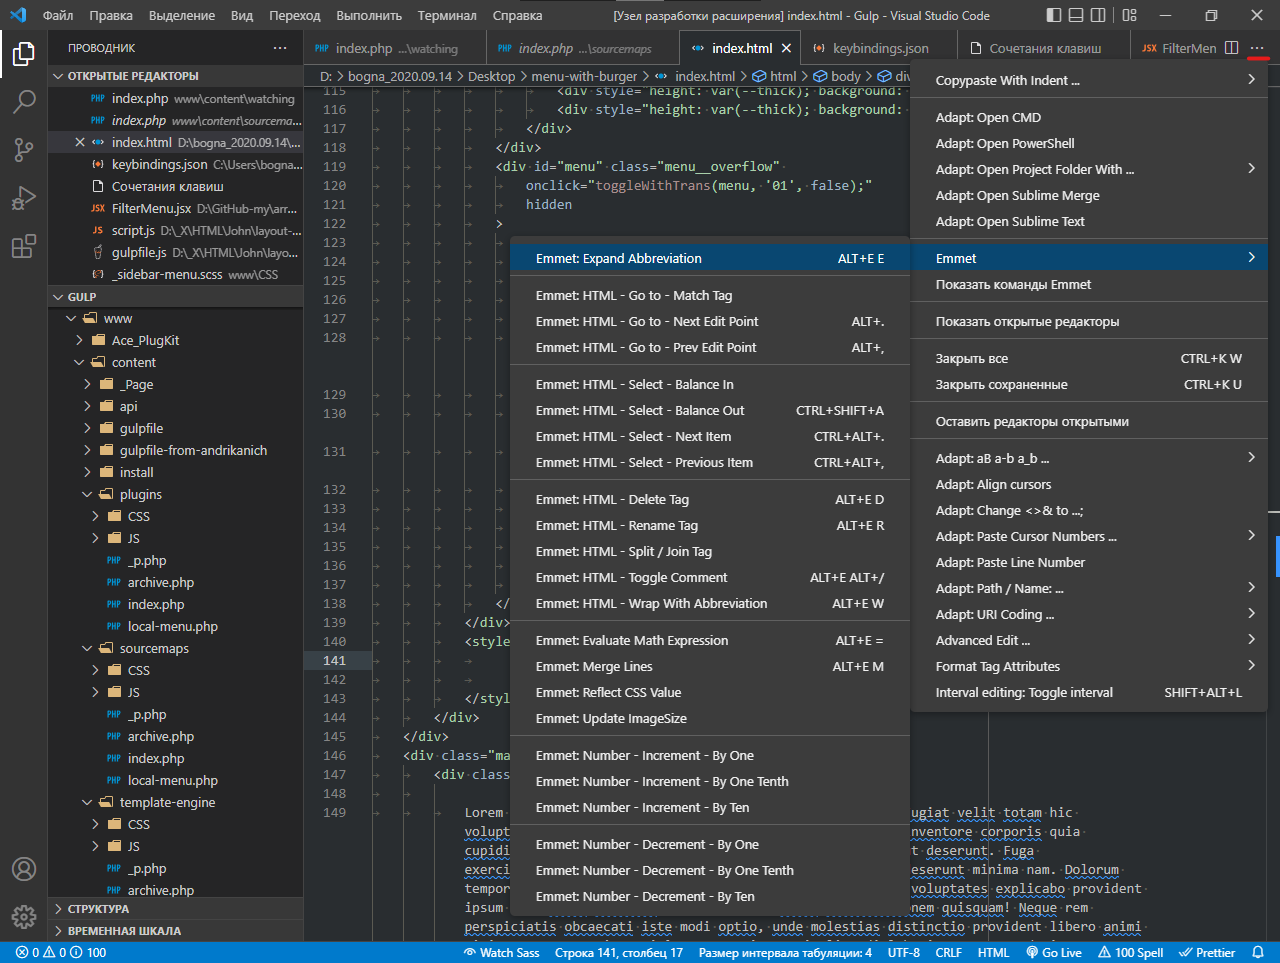Open the Manage gear icon
Viewport: 1280px width, 963px height.
tap(24, 916)
